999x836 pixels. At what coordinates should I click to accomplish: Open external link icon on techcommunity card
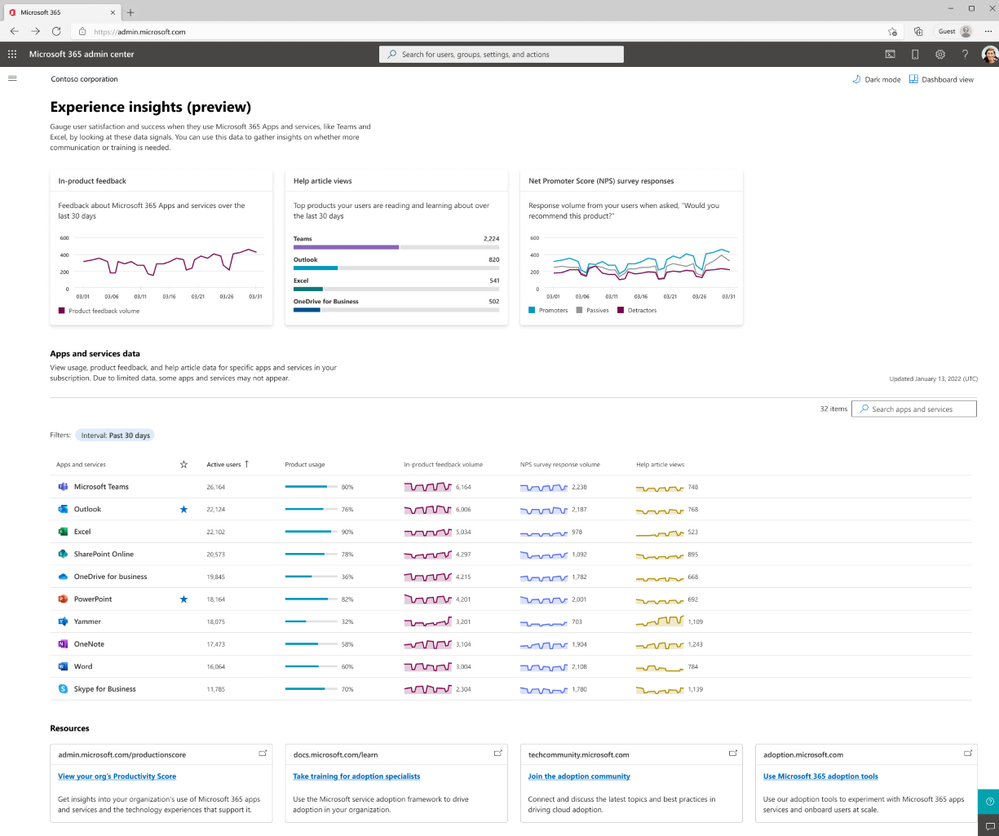(x=733, y=753)
